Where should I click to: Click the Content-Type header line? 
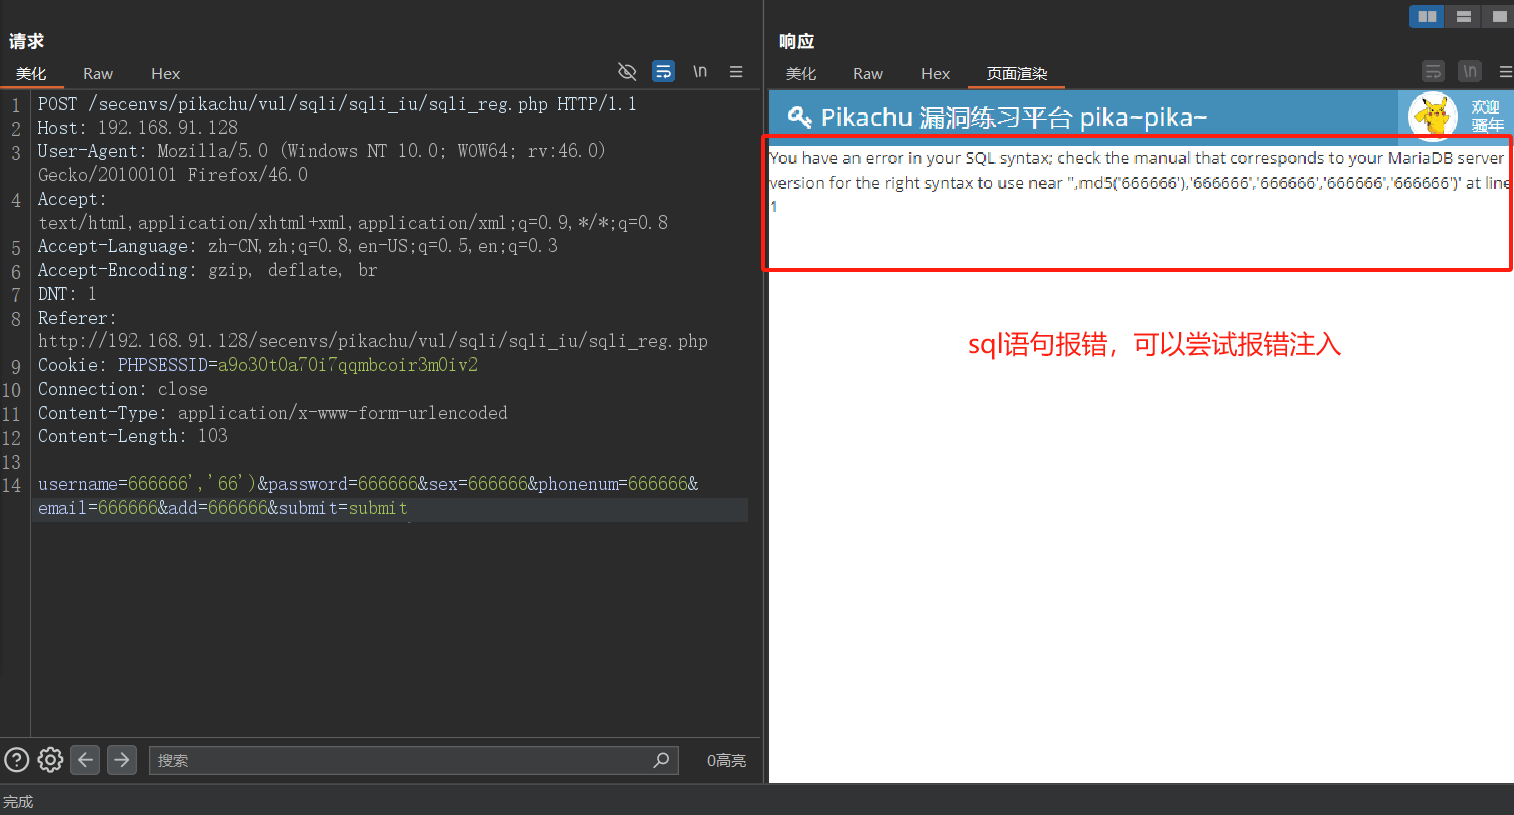(x=273, y=413)
